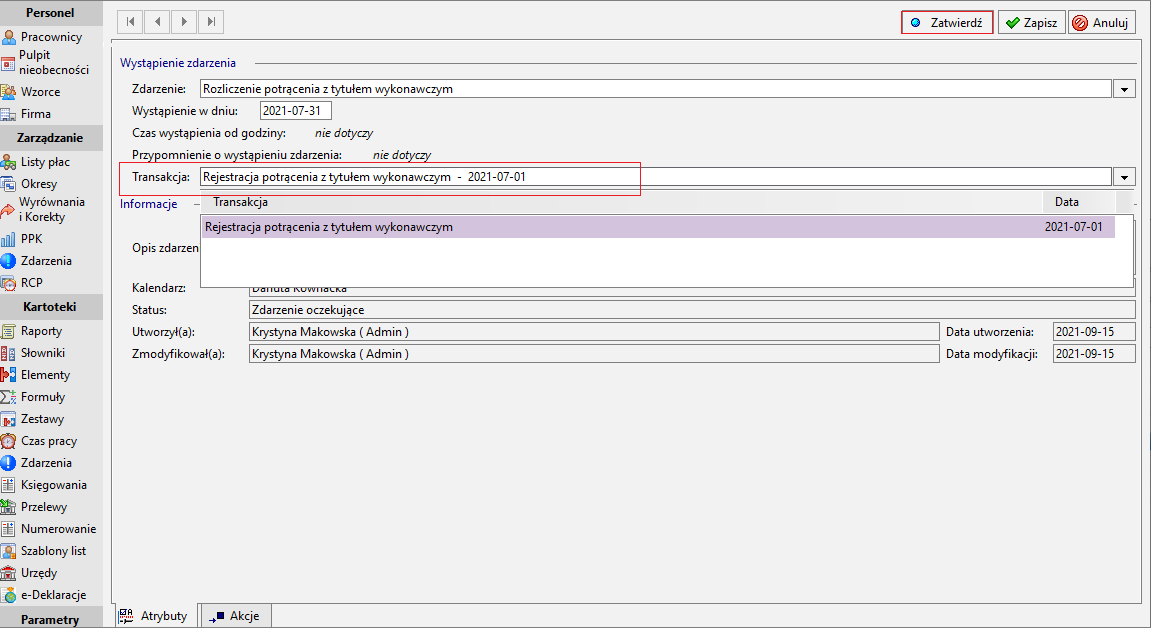Go to the next record
The height and width of the screenshot is (632, 1151).
click(x=184, y=22)
